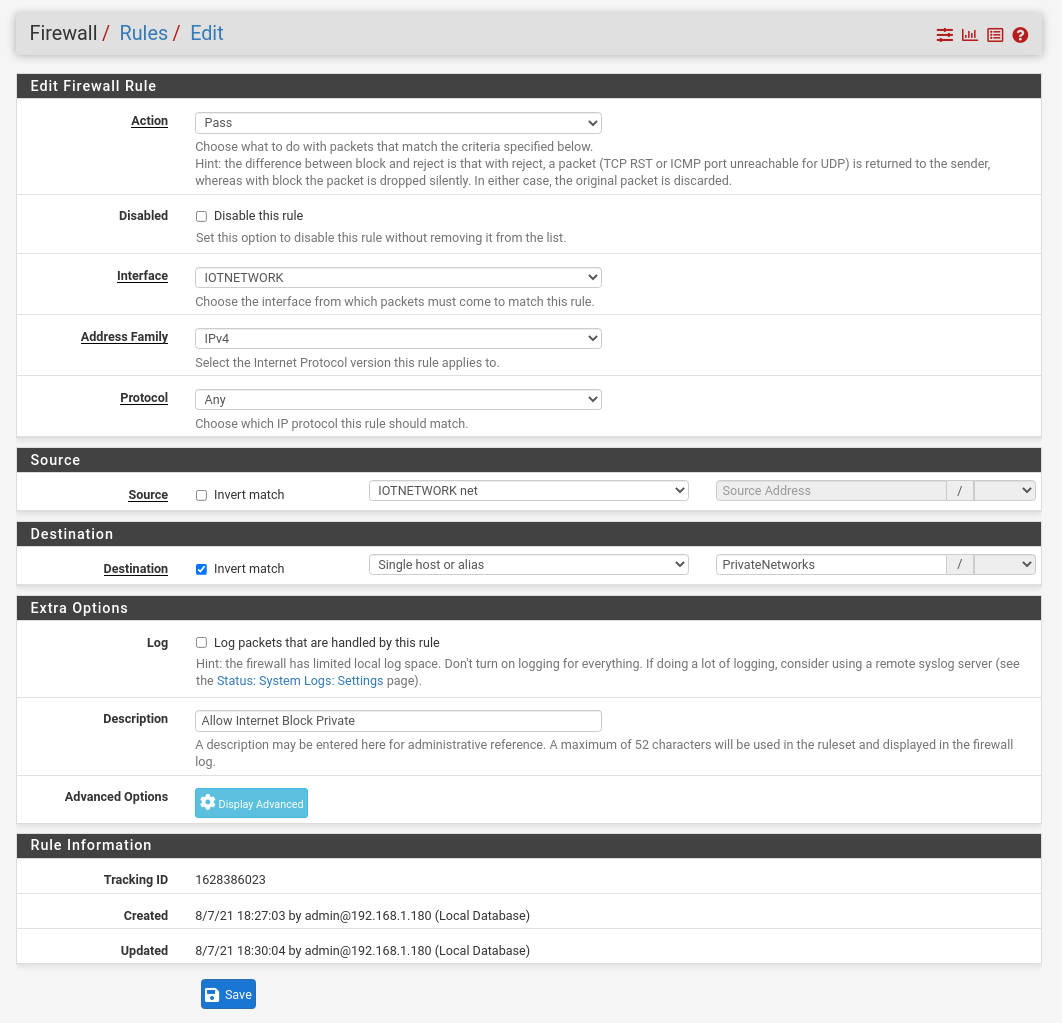
Task: Navigate to Rules via the breadcrumb
Action: pyautogui.click(x=143, y=33)
